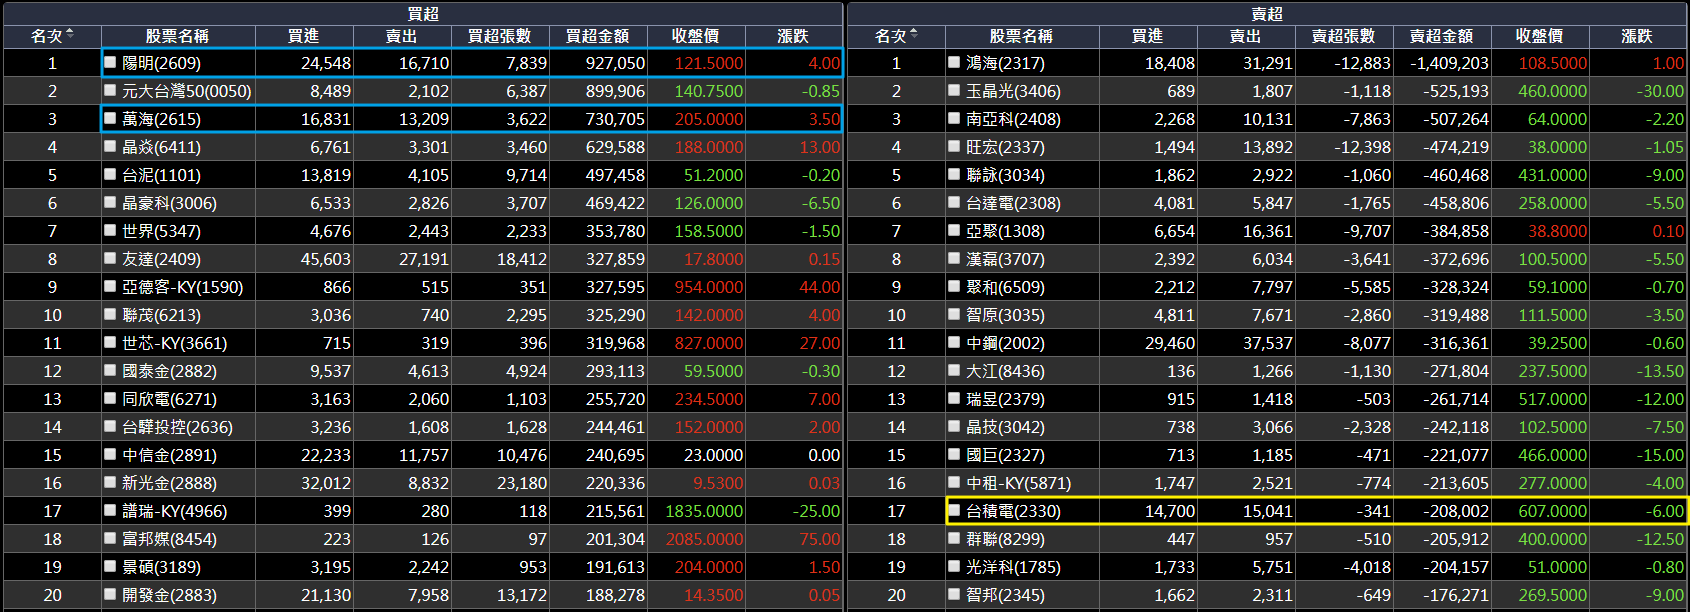This screenshot has width=1690, height=612.
Task: Open stock name 智原(3035)
Action: point(1005,315)
